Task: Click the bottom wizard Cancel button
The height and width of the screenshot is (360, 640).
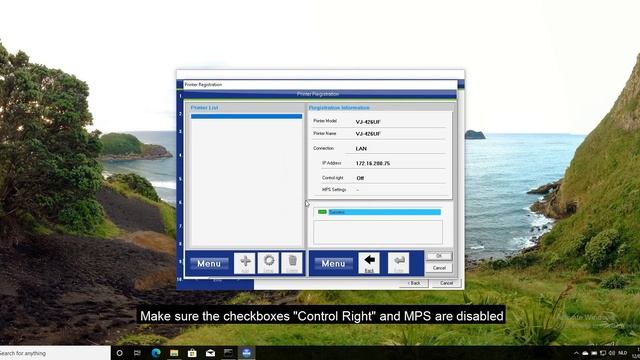Action: tap(447, 283)
